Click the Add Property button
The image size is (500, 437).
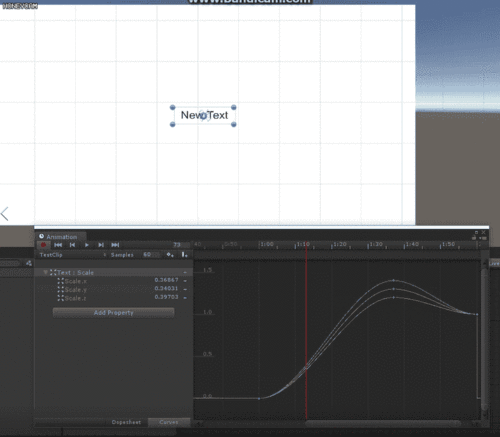pyautogui.click(x=113, y=313)
